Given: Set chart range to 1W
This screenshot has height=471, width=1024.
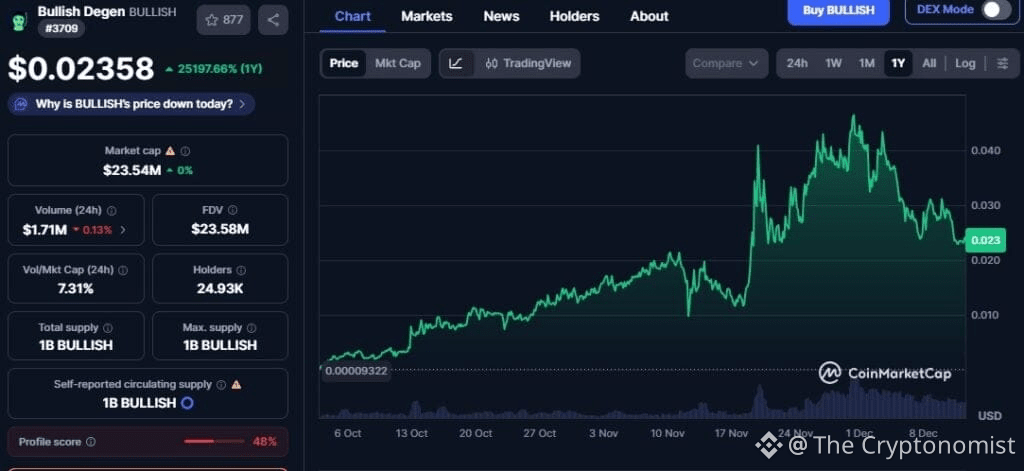Looking at the screenshot, I should coord(833,63).
